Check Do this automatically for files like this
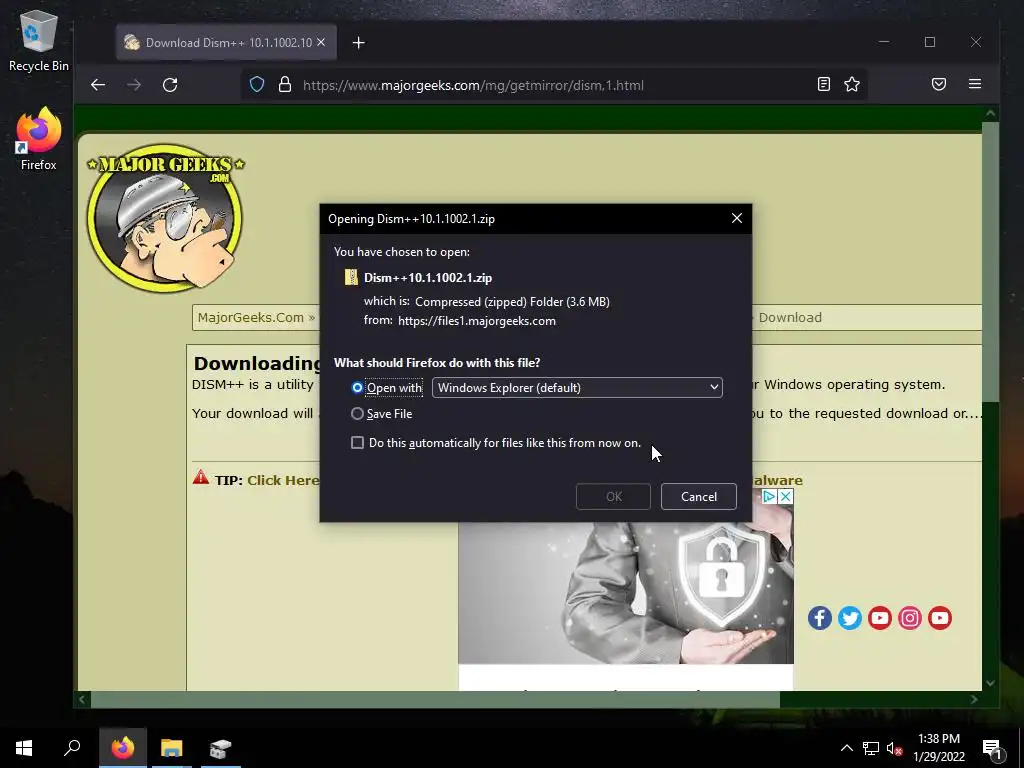The width and height of the screenshot is (1024, 768). pos(357,443)
